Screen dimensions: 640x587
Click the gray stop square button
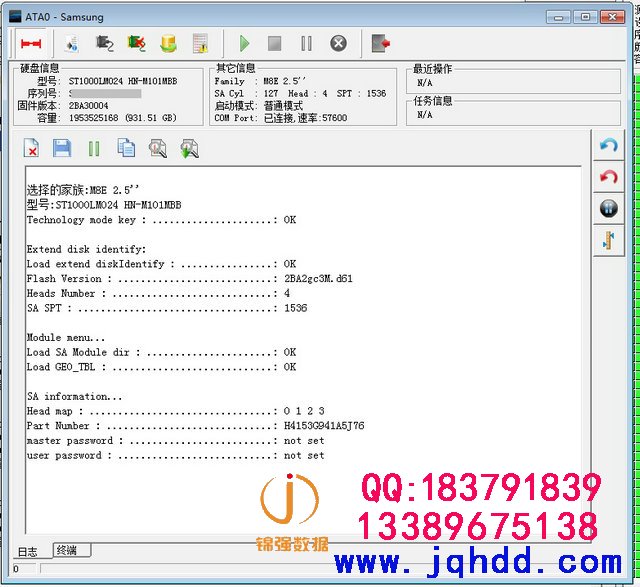click(x=274, y=44)
